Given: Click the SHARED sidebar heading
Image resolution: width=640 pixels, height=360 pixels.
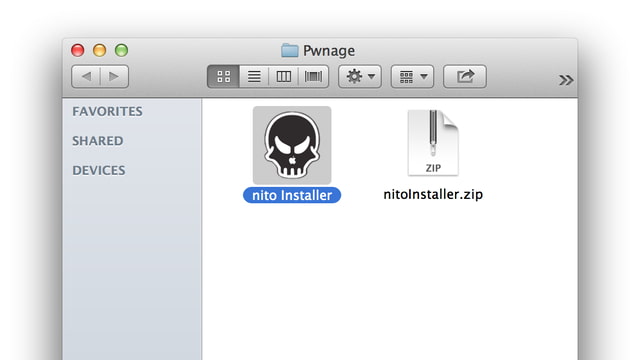Looking at the screenshot, I should pos(98,141).
